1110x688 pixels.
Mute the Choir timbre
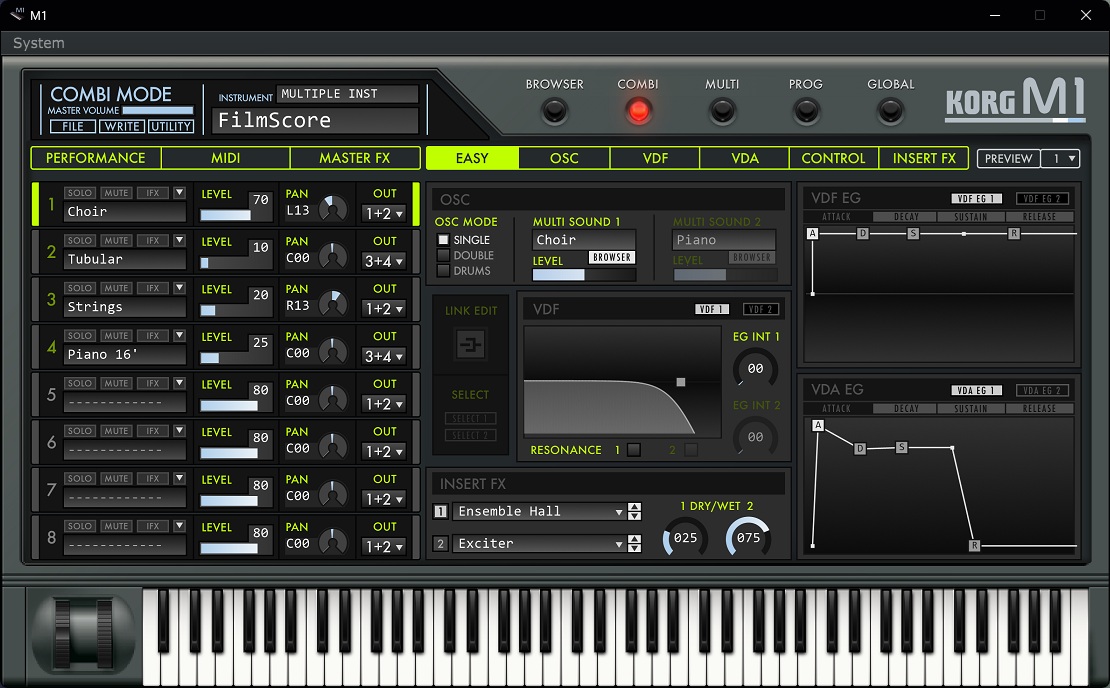pos(116,193)
